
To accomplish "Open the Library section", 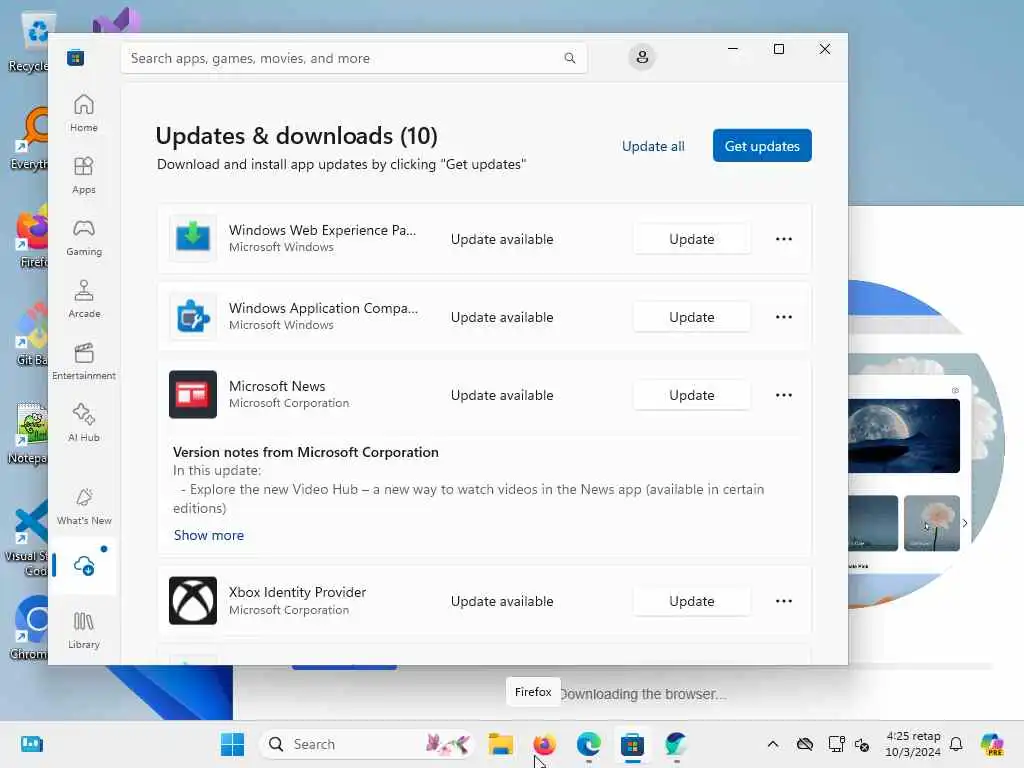I will point(84,630).
